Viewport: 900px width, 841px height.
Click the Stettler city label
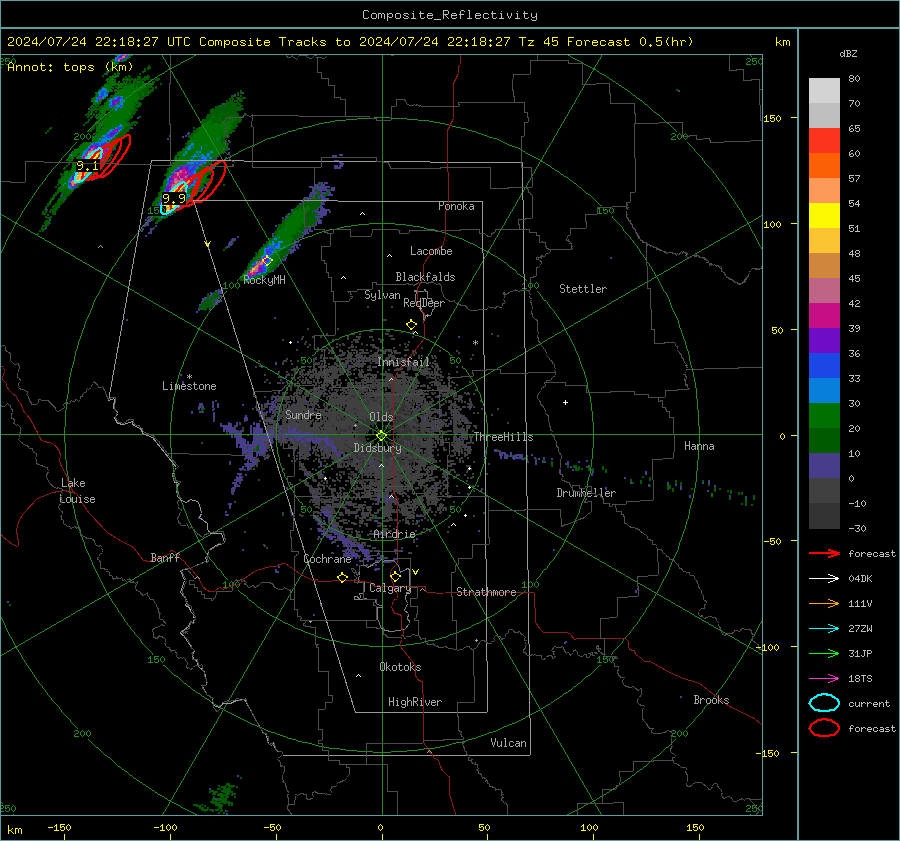(x=583, y=289)
